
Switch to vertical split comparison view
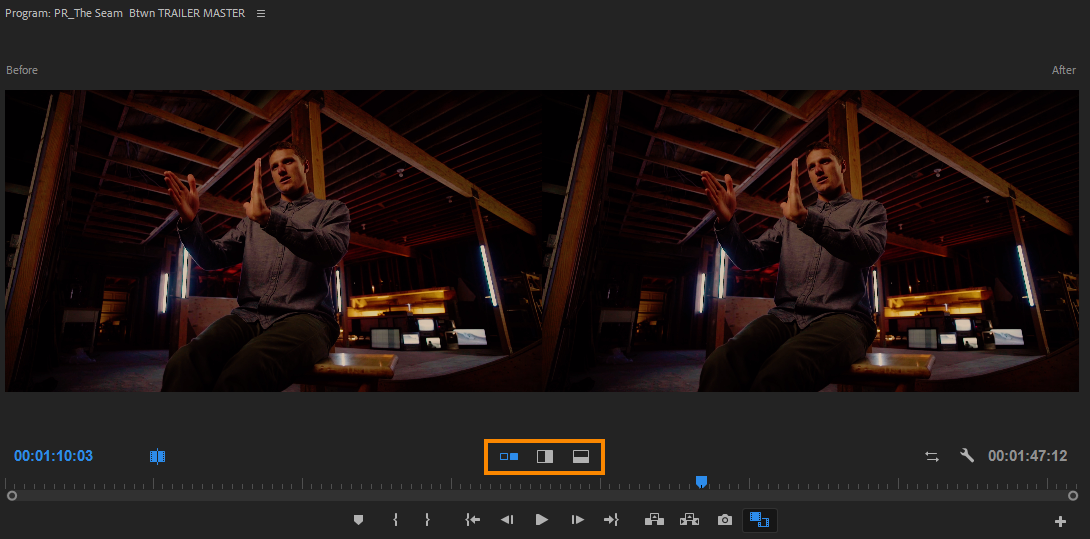click(545, 457)
